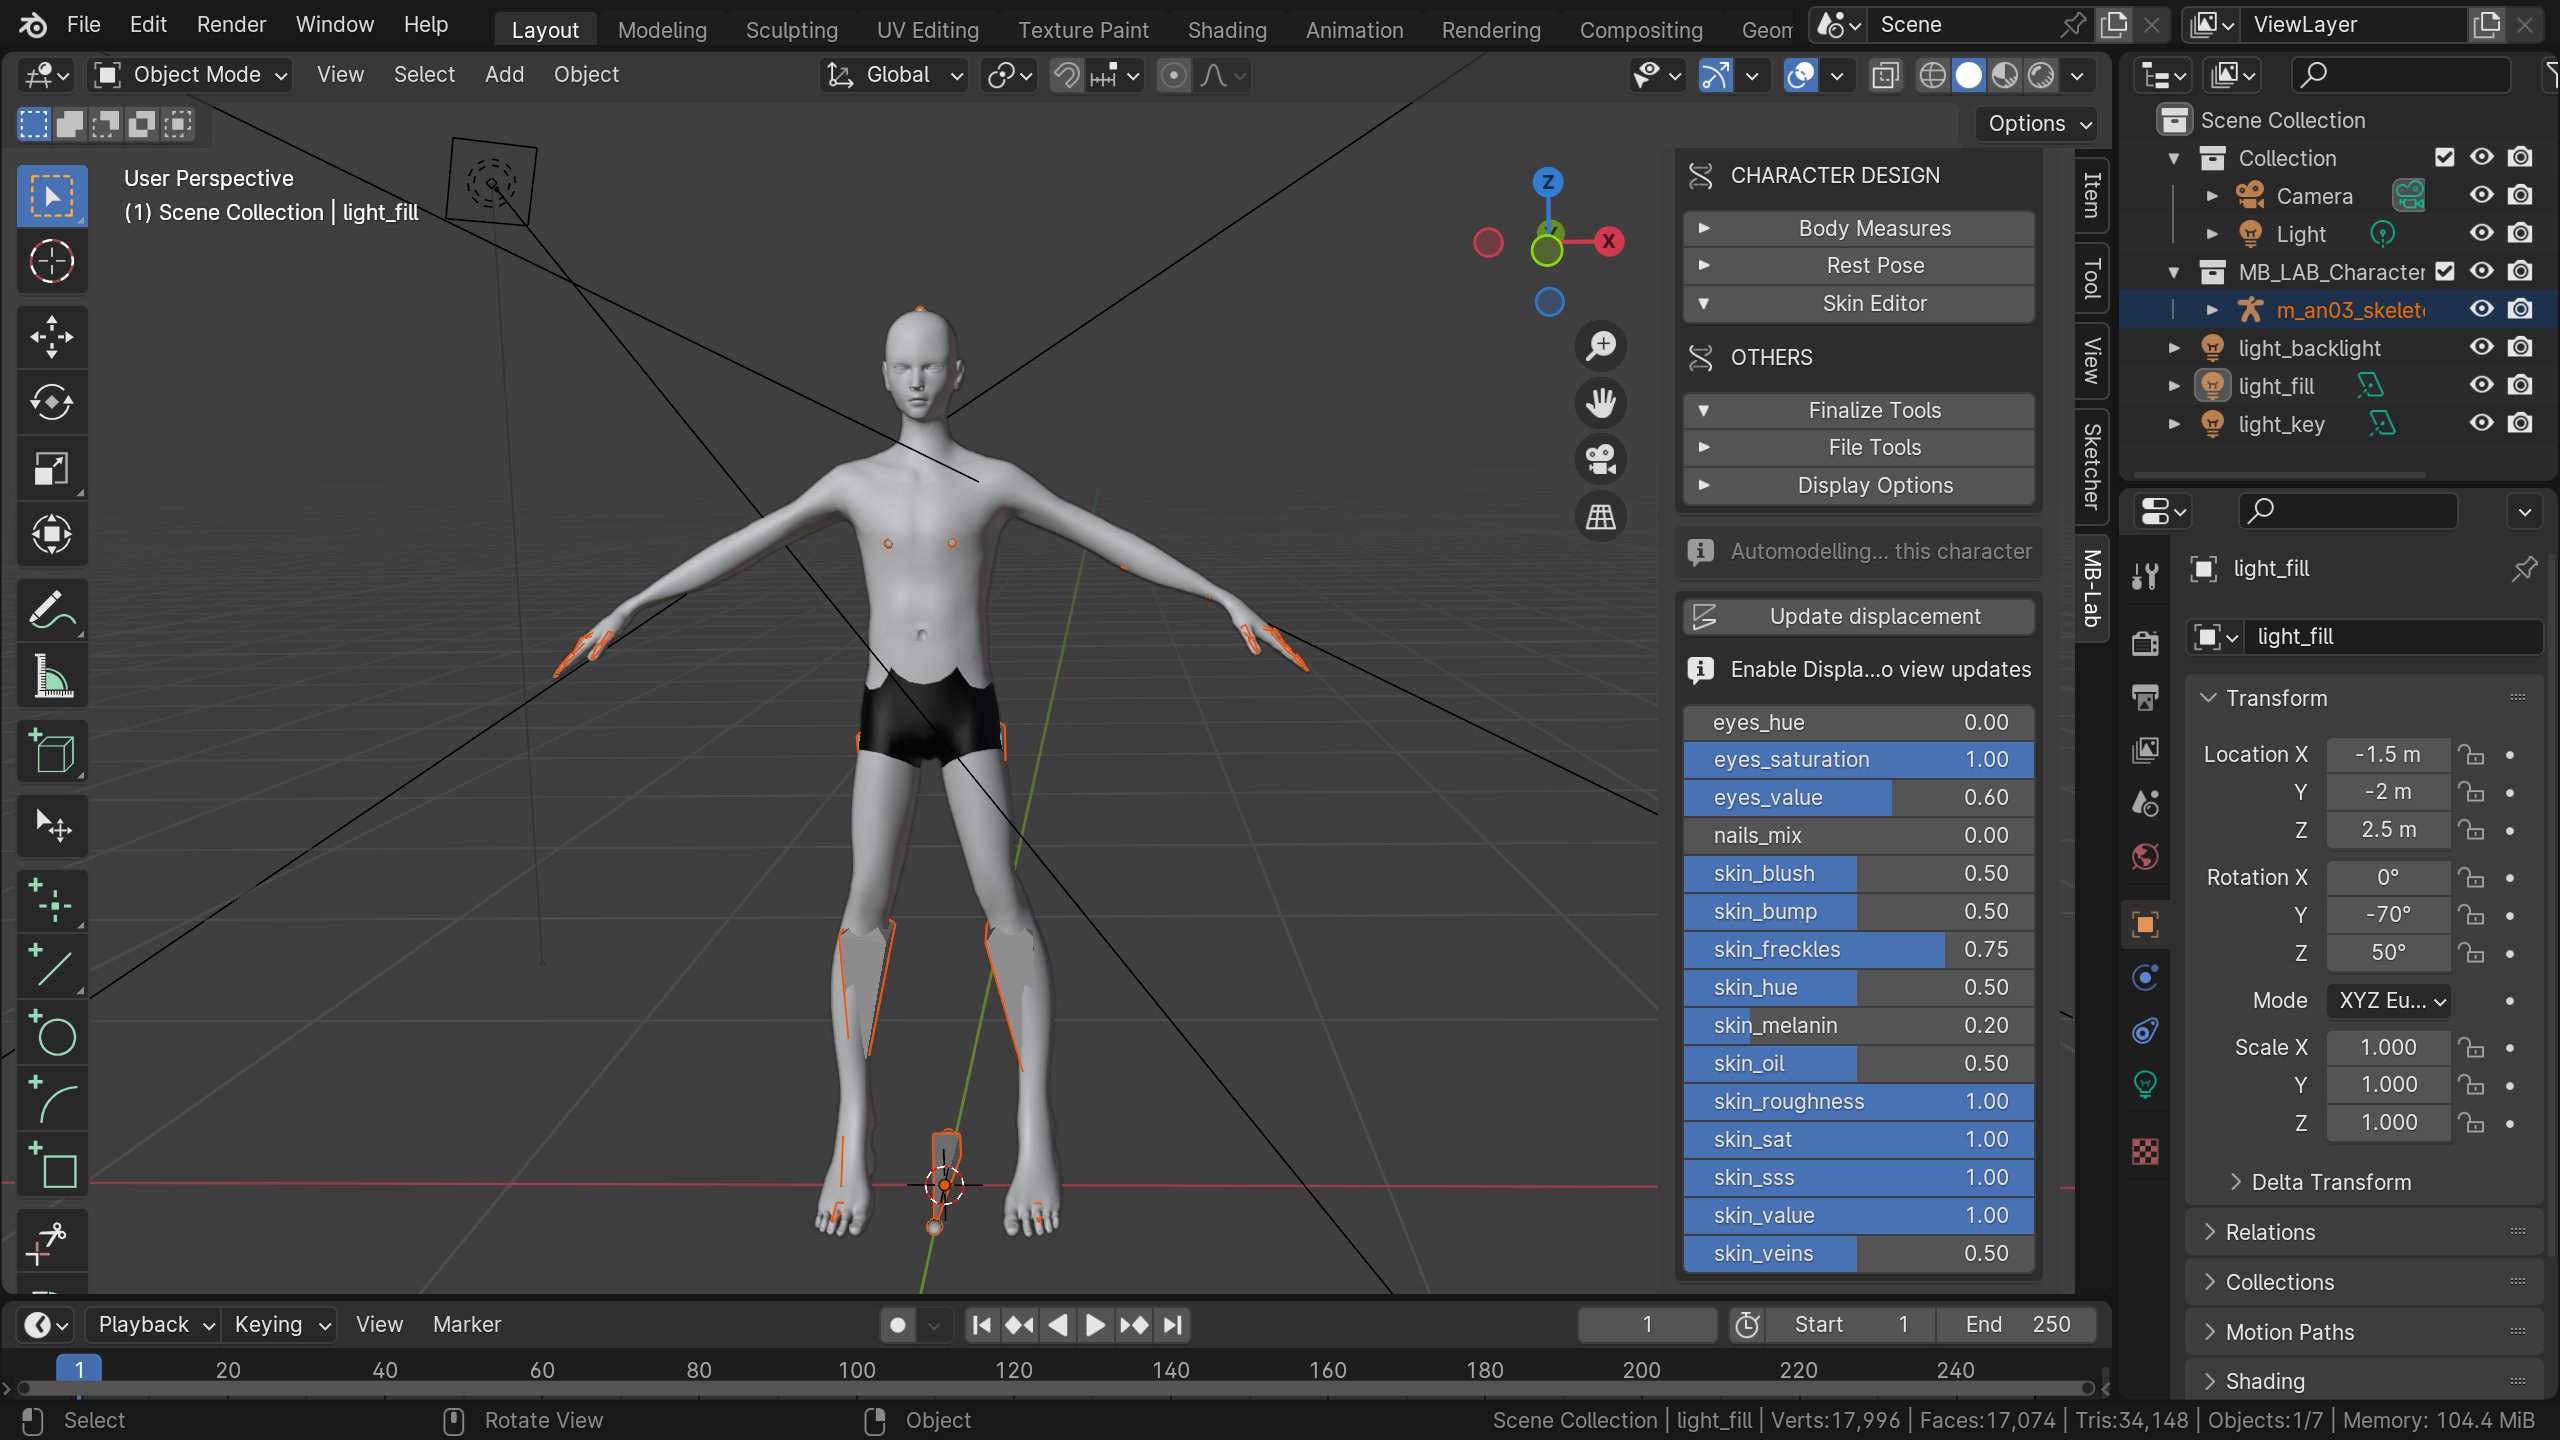Open the Texture properties tab icon
This screenshot has width=2560, height=1440.
click(2146, 1151)
